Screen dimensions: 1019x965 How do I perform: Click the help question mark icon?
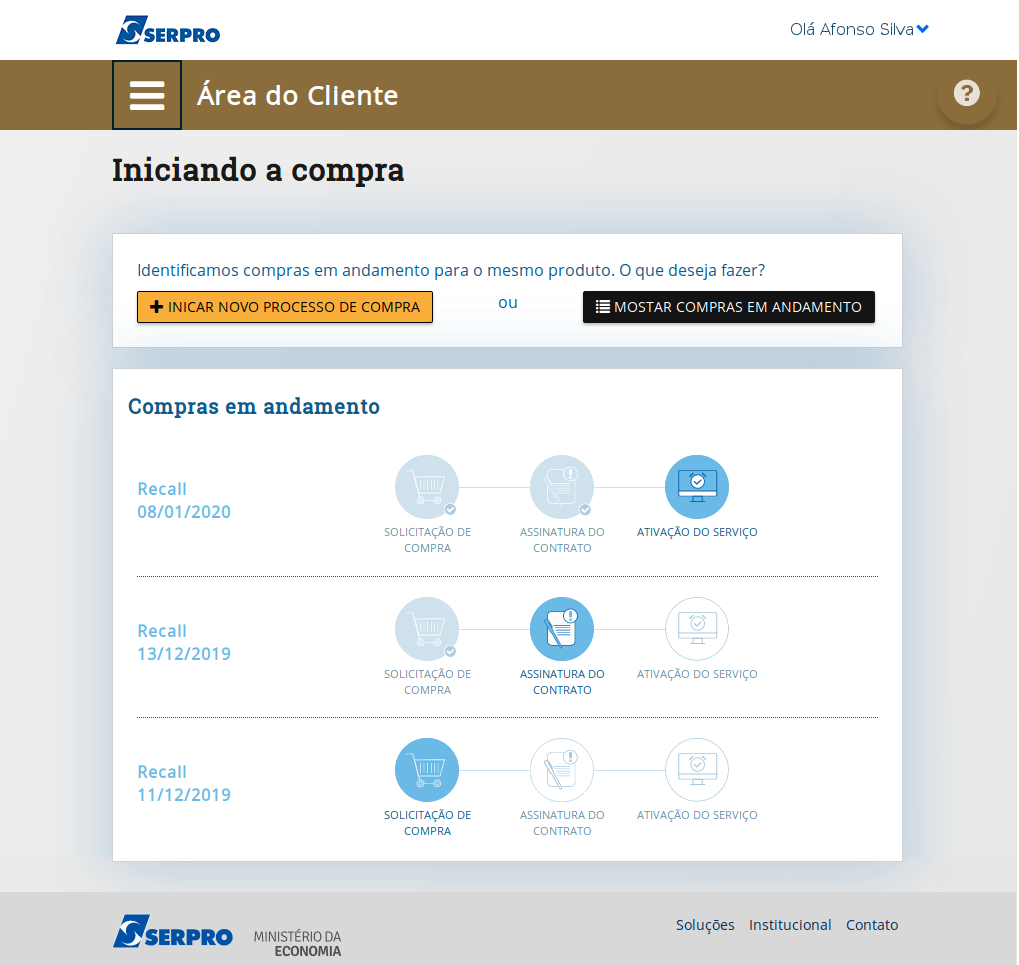tap(966, 94)
